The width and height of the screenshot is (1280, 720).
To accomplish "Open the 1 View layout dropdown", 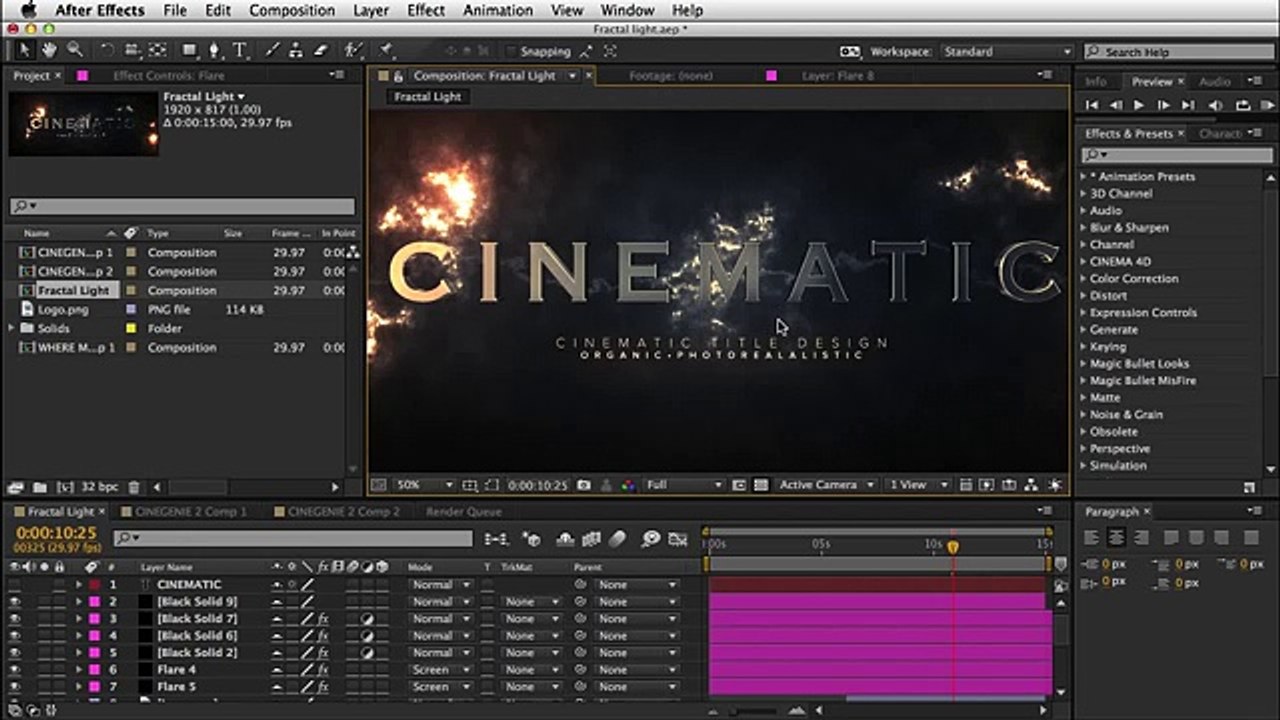I will 918,485.
